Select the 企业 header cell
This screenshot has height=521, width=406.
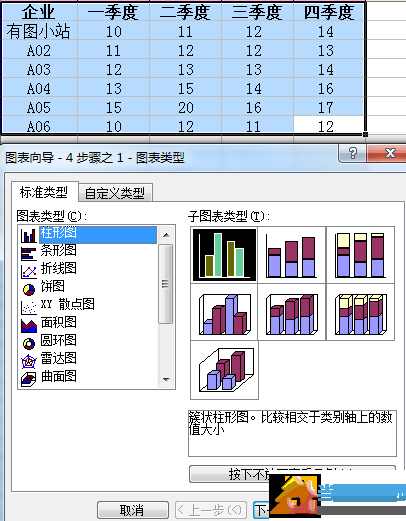39,12
